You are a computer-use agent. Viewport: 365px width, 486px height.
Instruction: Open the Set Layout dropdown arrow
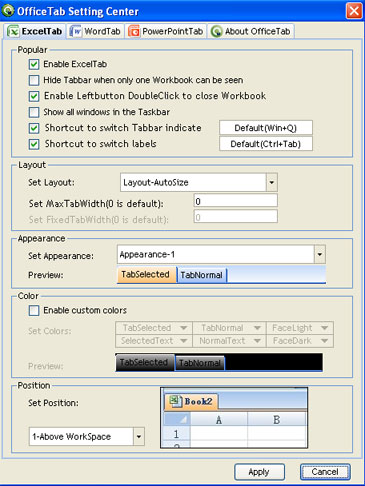272,182
